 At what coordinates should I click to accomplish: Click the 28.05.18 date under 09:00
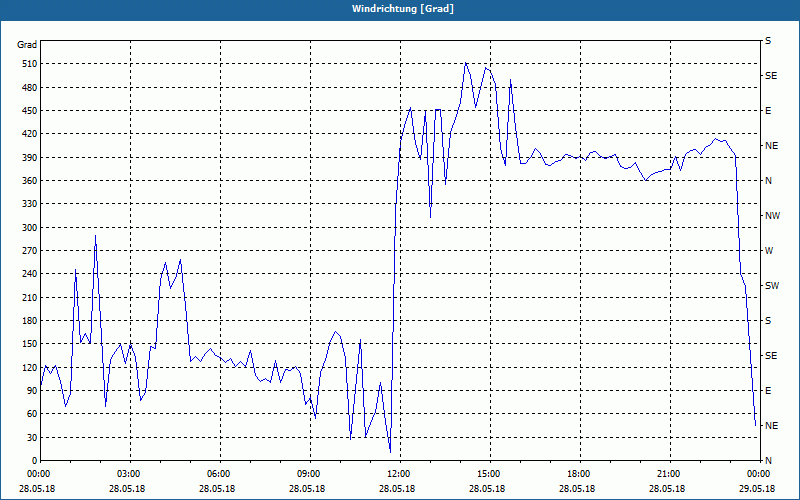(307, 489)
